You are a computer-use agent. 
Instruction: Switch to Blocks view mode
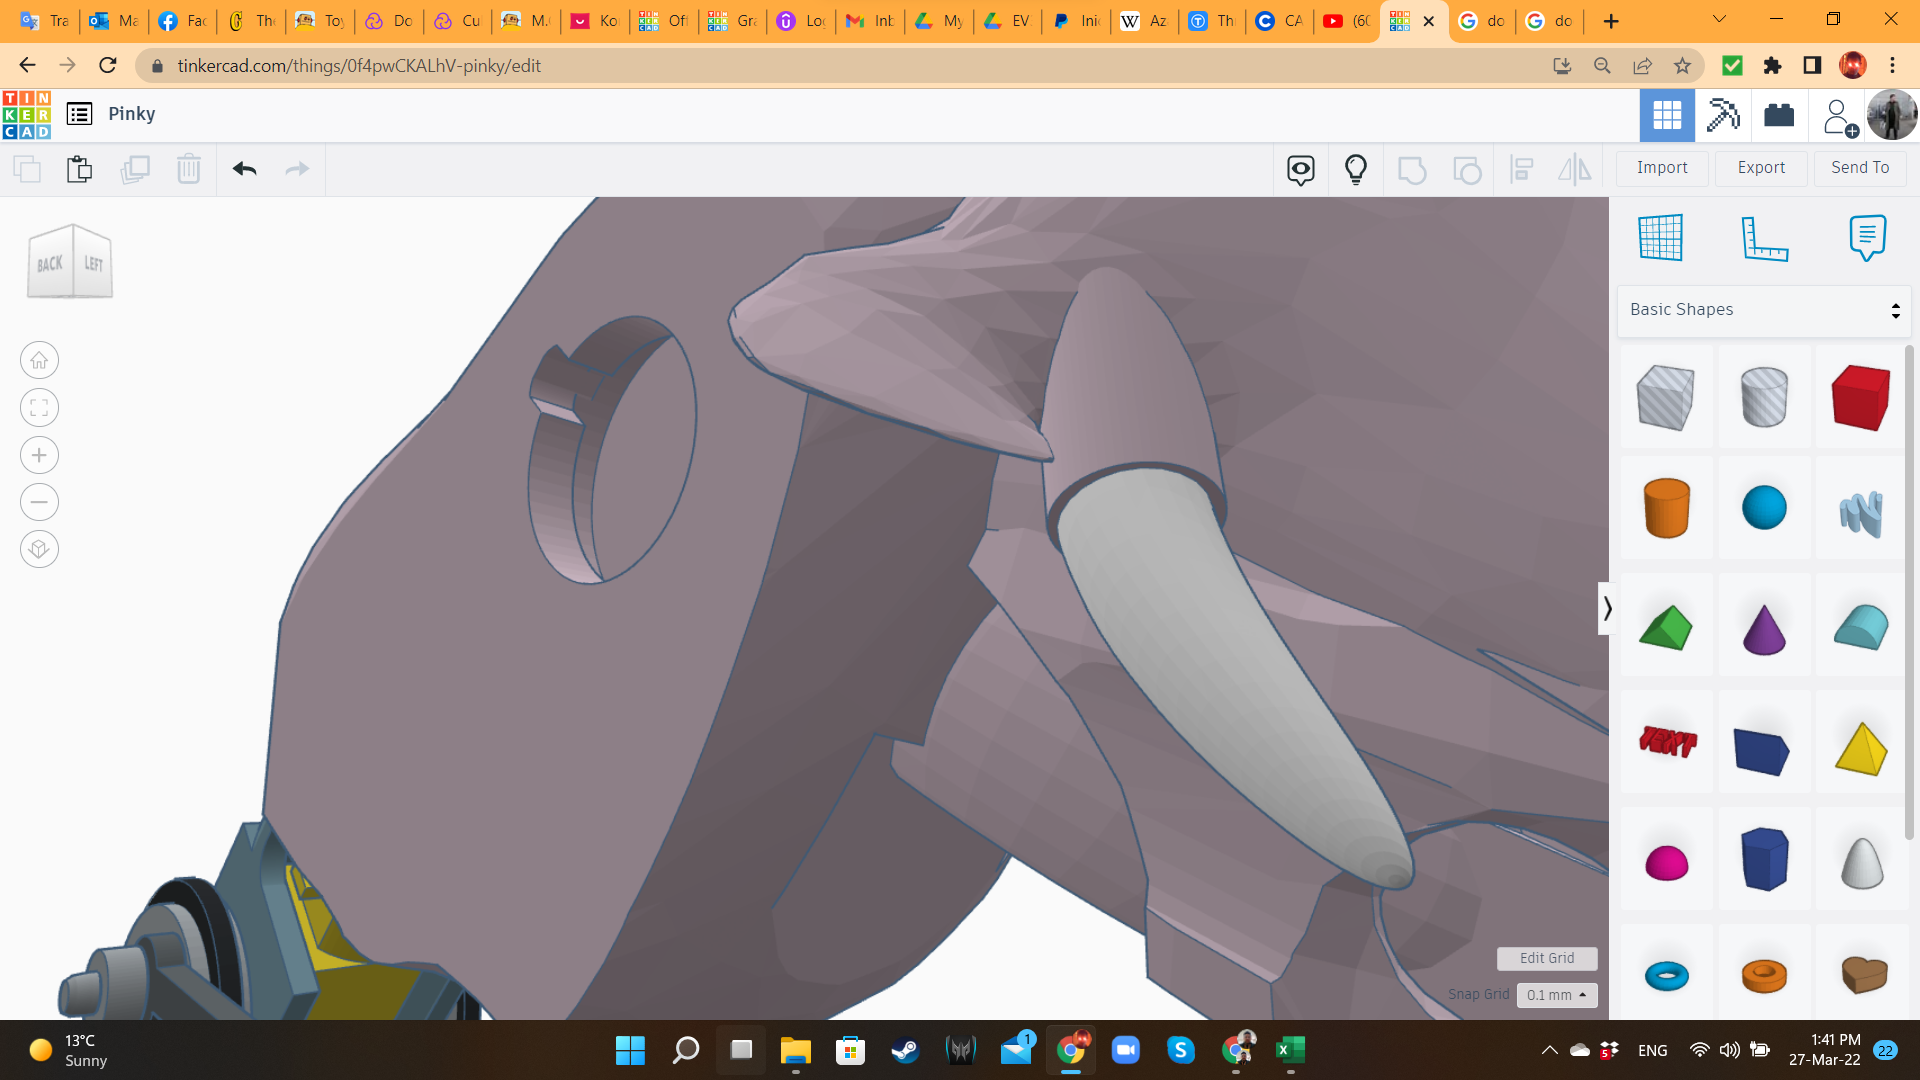1723,115
